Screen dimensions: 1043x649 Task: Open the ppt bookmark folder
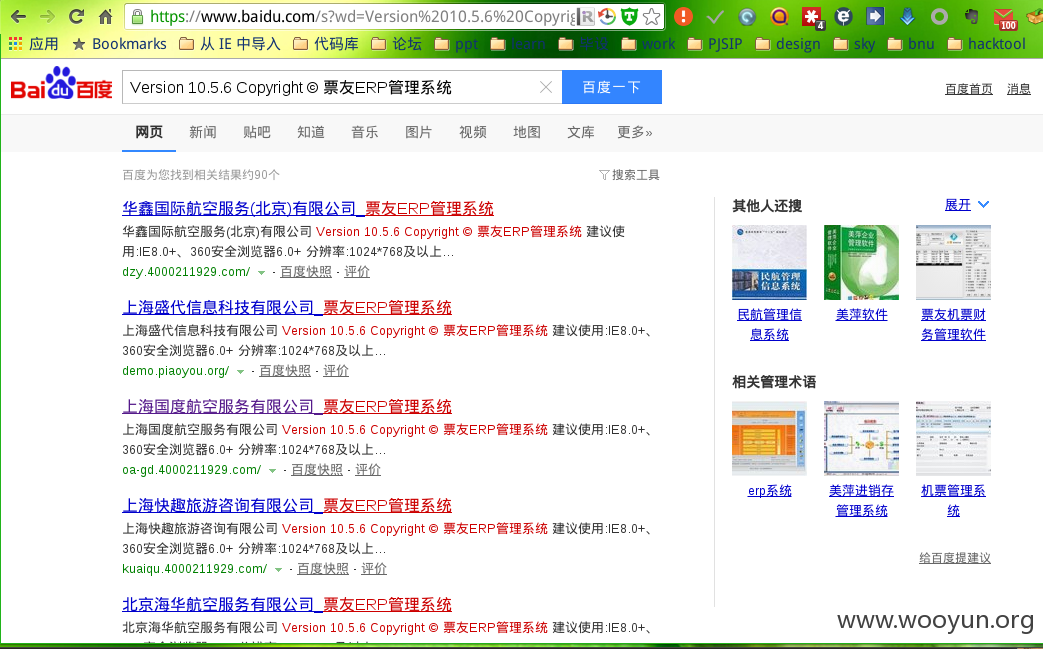[456, 44]
